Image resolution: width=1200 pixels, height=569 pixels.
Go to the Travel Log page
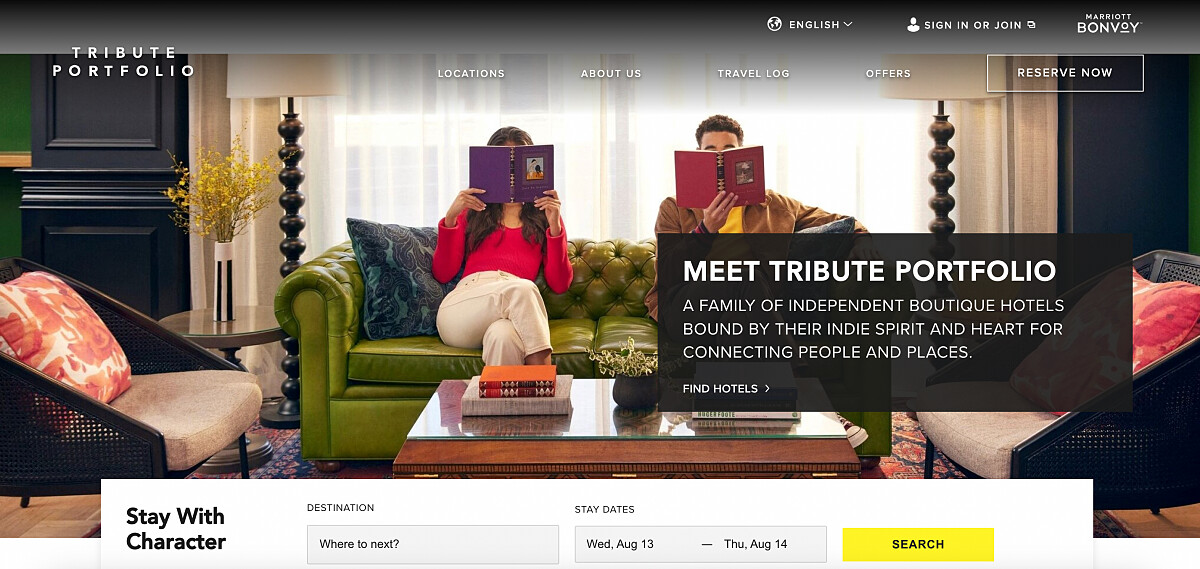(753, 74)
